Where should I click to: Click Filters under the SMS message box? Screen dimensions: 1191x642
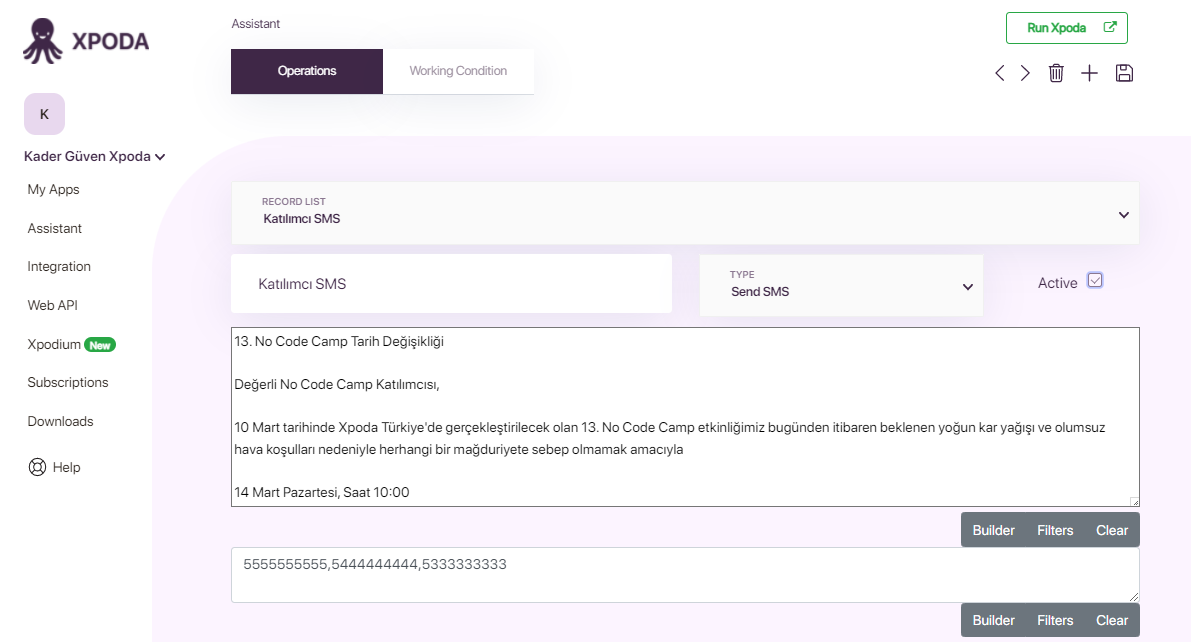click(x=1055, y=530)
